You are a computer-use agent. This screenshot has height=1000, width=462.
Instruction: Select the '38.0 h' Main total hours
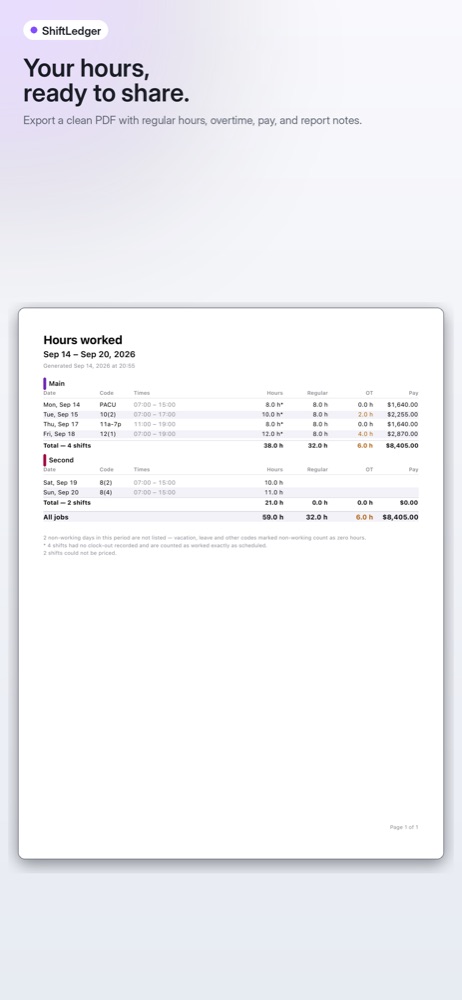pos(273,446)
